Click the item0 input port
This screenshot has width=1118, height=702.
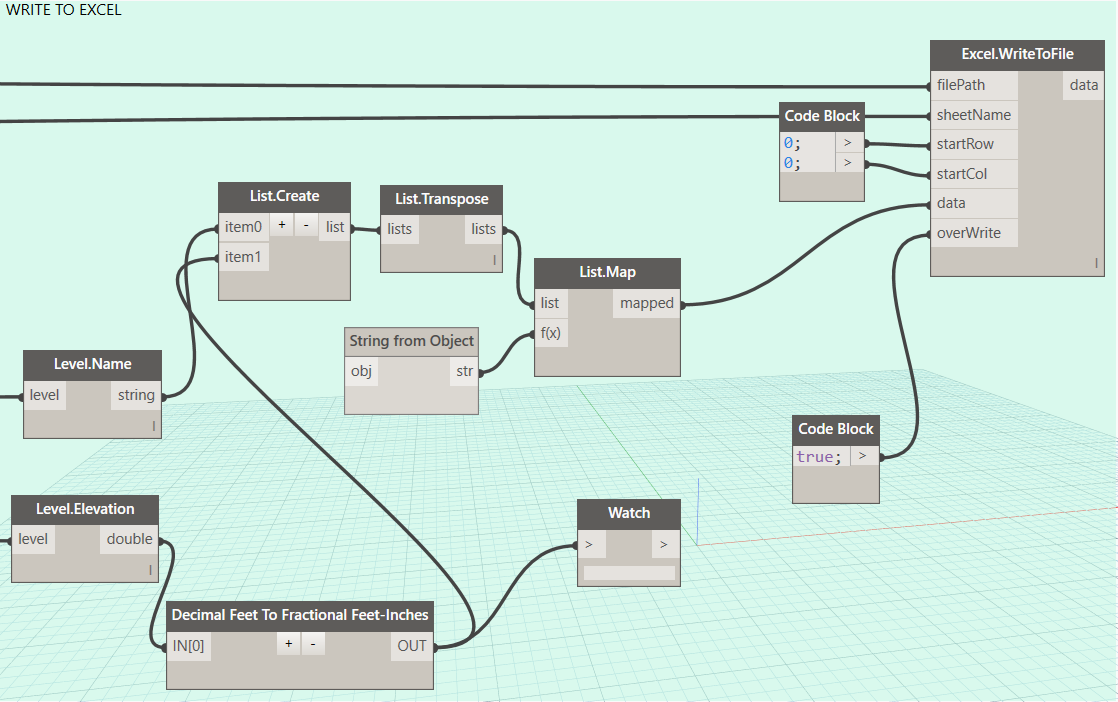243,227
